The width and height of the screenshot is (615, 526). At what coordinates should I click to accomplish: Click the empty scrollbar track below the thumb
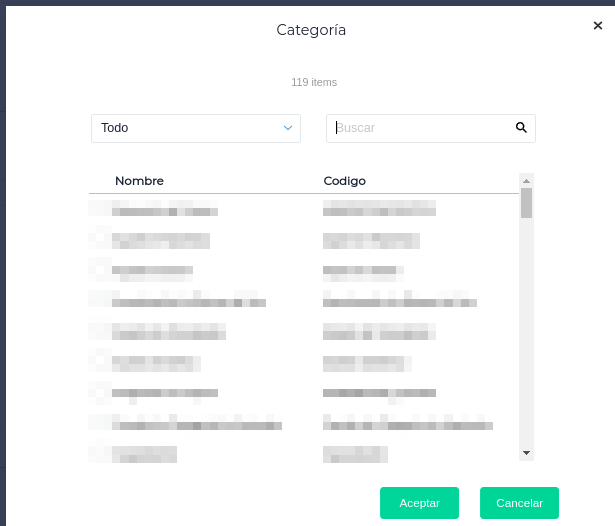point(526,330)
